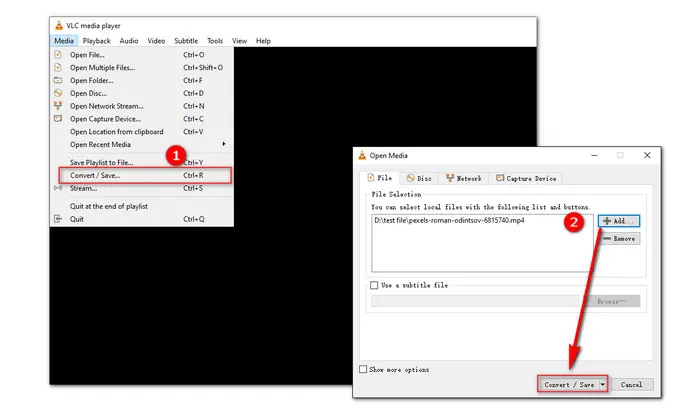Open the Help menu

click(263, 41)
